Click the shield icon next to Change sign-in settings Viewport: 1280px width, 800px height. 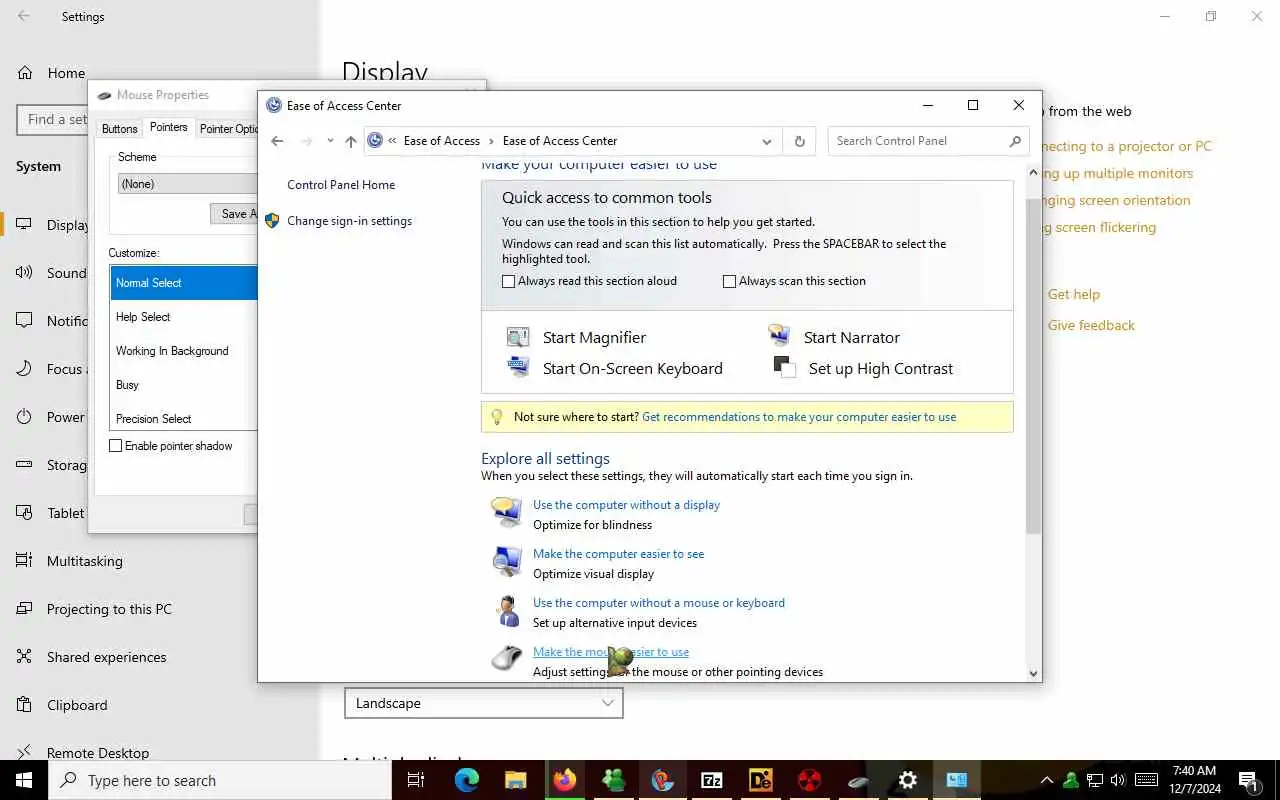coord(272,221)
